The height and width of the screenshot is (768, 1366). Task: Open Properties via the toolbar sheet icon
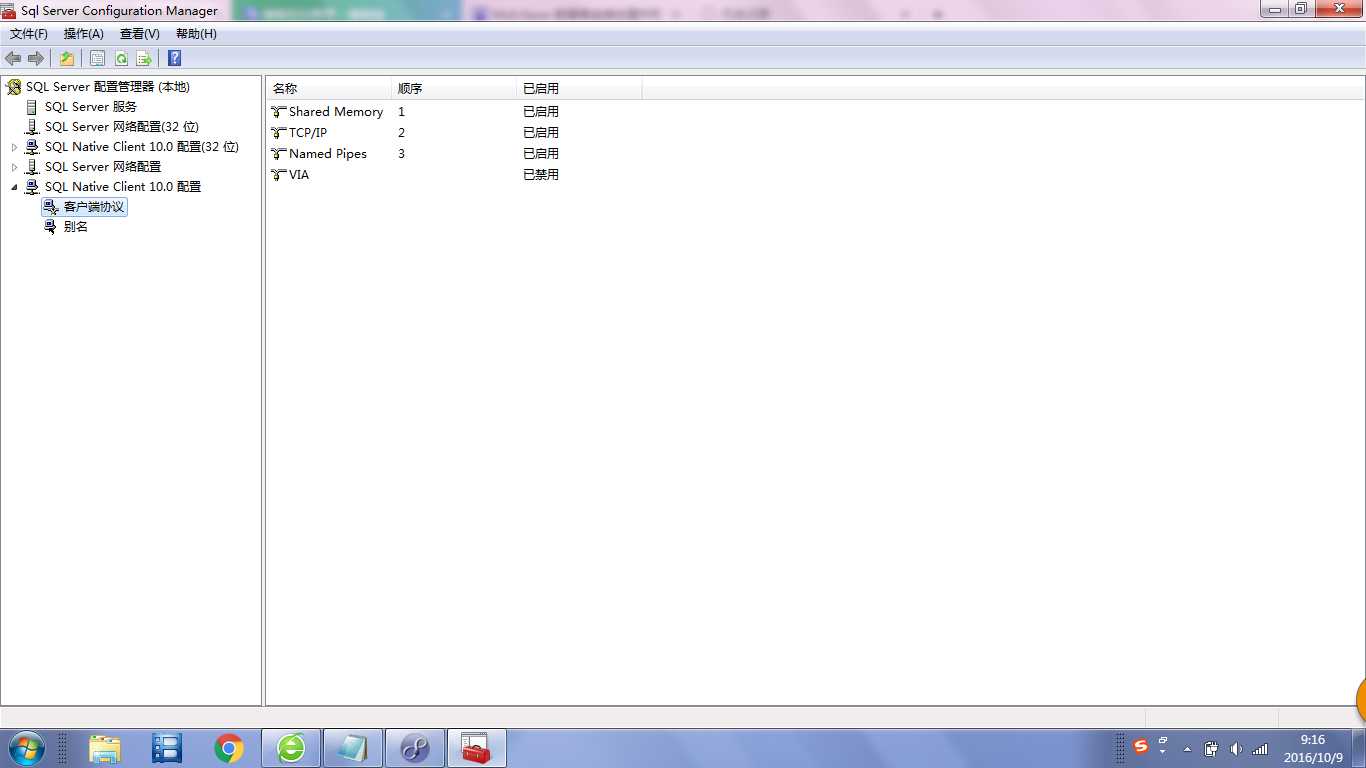pyautogui.click(x=97, y=58)
